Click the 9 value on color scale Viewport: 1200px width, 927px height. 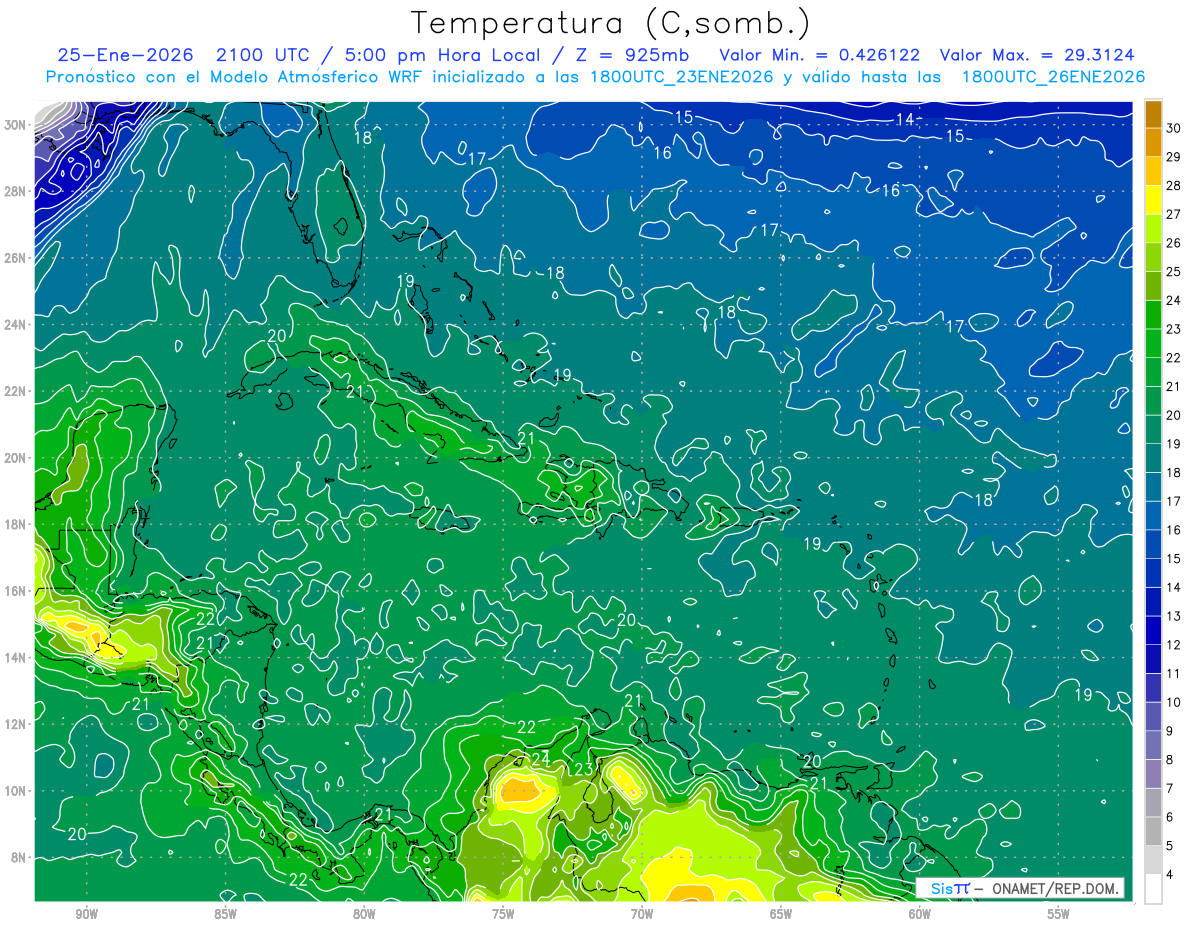(1171, 731)
